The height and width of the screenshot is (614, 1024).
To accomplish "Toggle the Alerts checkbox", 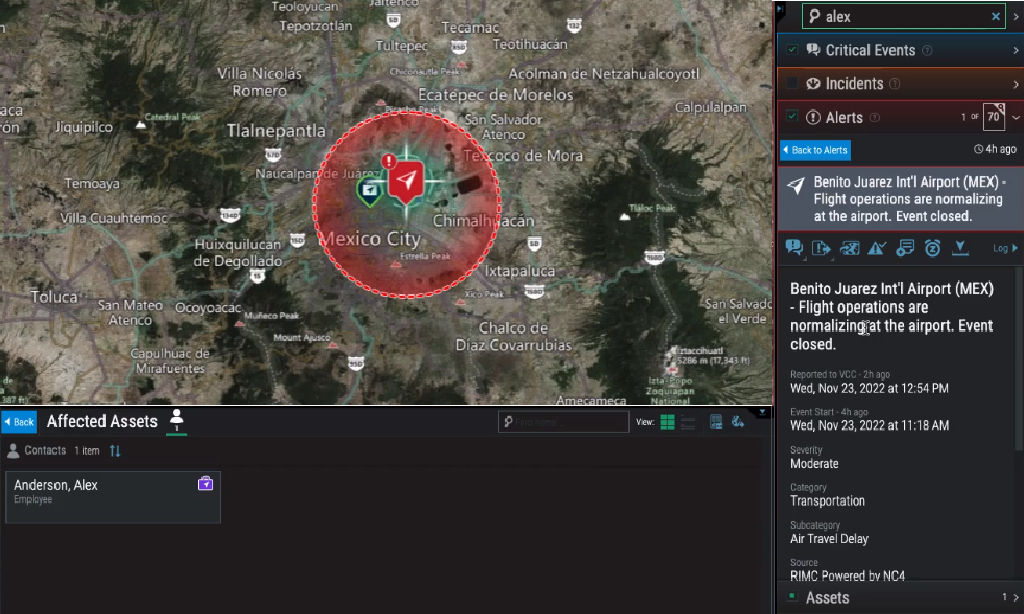I will 792,116.
